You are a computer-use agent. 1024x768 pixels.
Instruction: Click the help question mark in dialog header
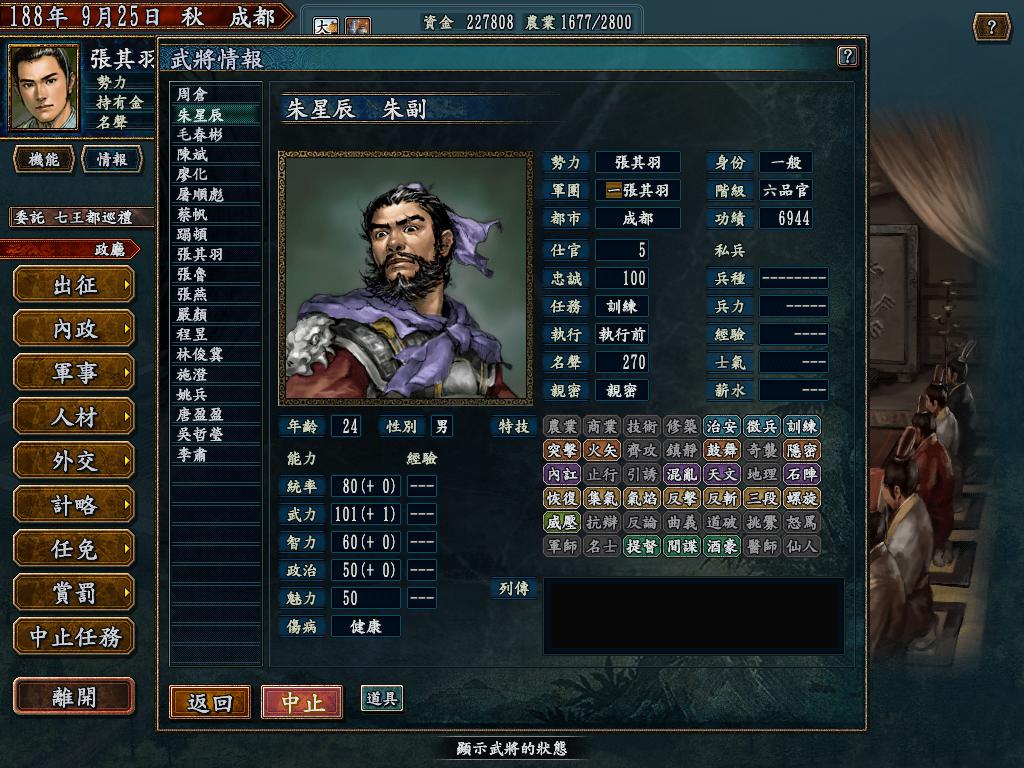click(847, 56)
